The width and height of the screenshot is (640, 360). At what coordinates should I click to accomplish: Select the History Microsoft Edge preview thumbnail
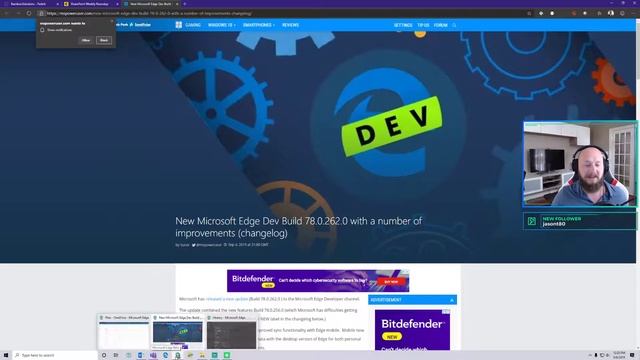(x=231, y=333)
